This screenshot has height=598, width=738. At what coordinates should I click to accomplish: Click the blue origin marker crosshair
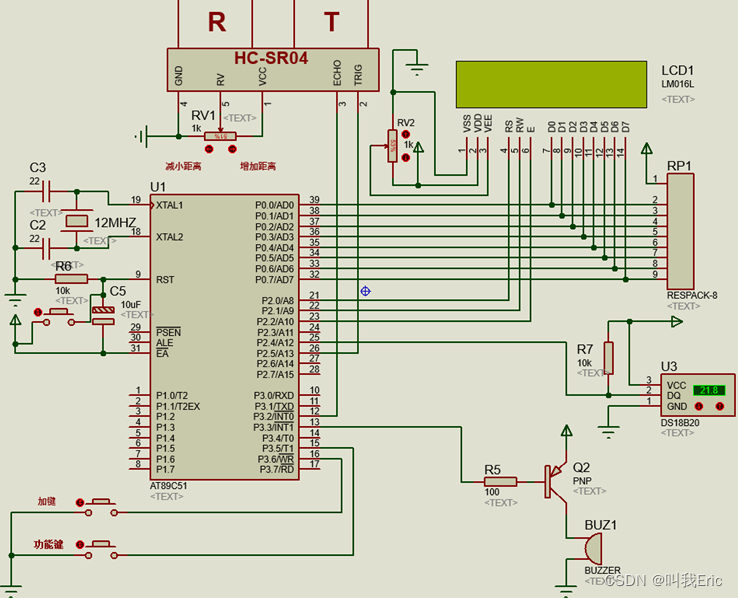coord(365,291)
